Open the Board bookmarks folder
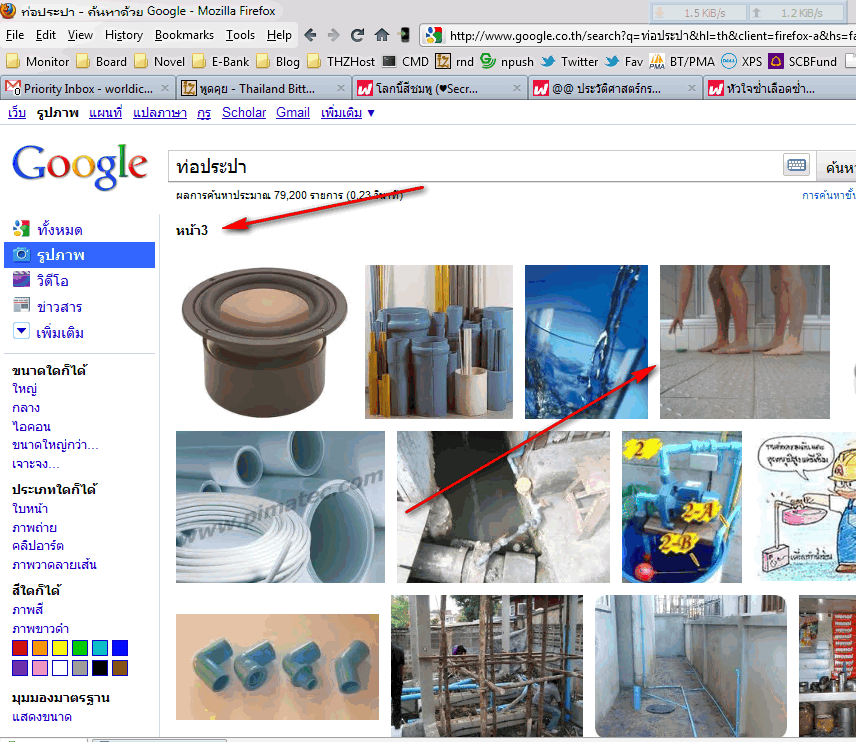This screenshot has height=742, width=856. click(x=102, y=62)
